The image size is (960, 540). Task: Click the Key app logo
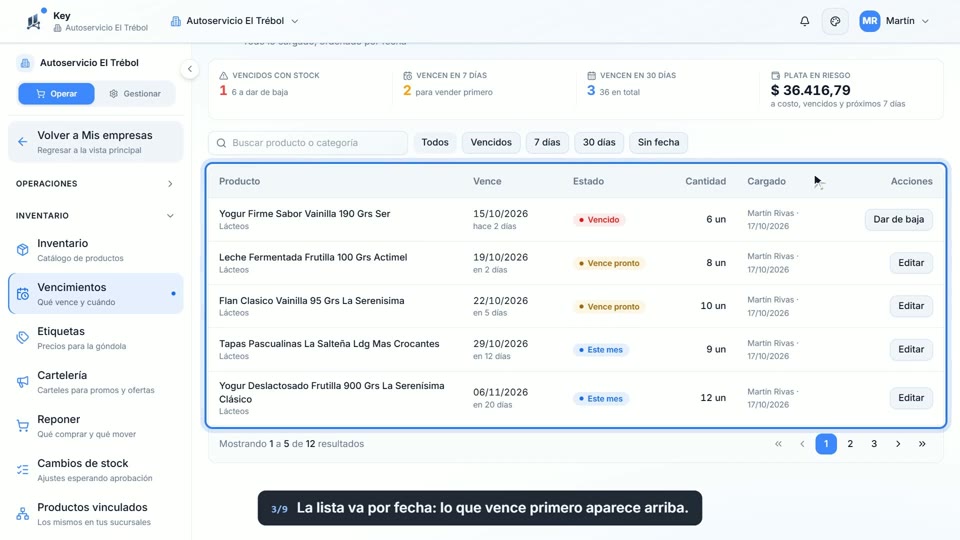(x=34, y=21)
